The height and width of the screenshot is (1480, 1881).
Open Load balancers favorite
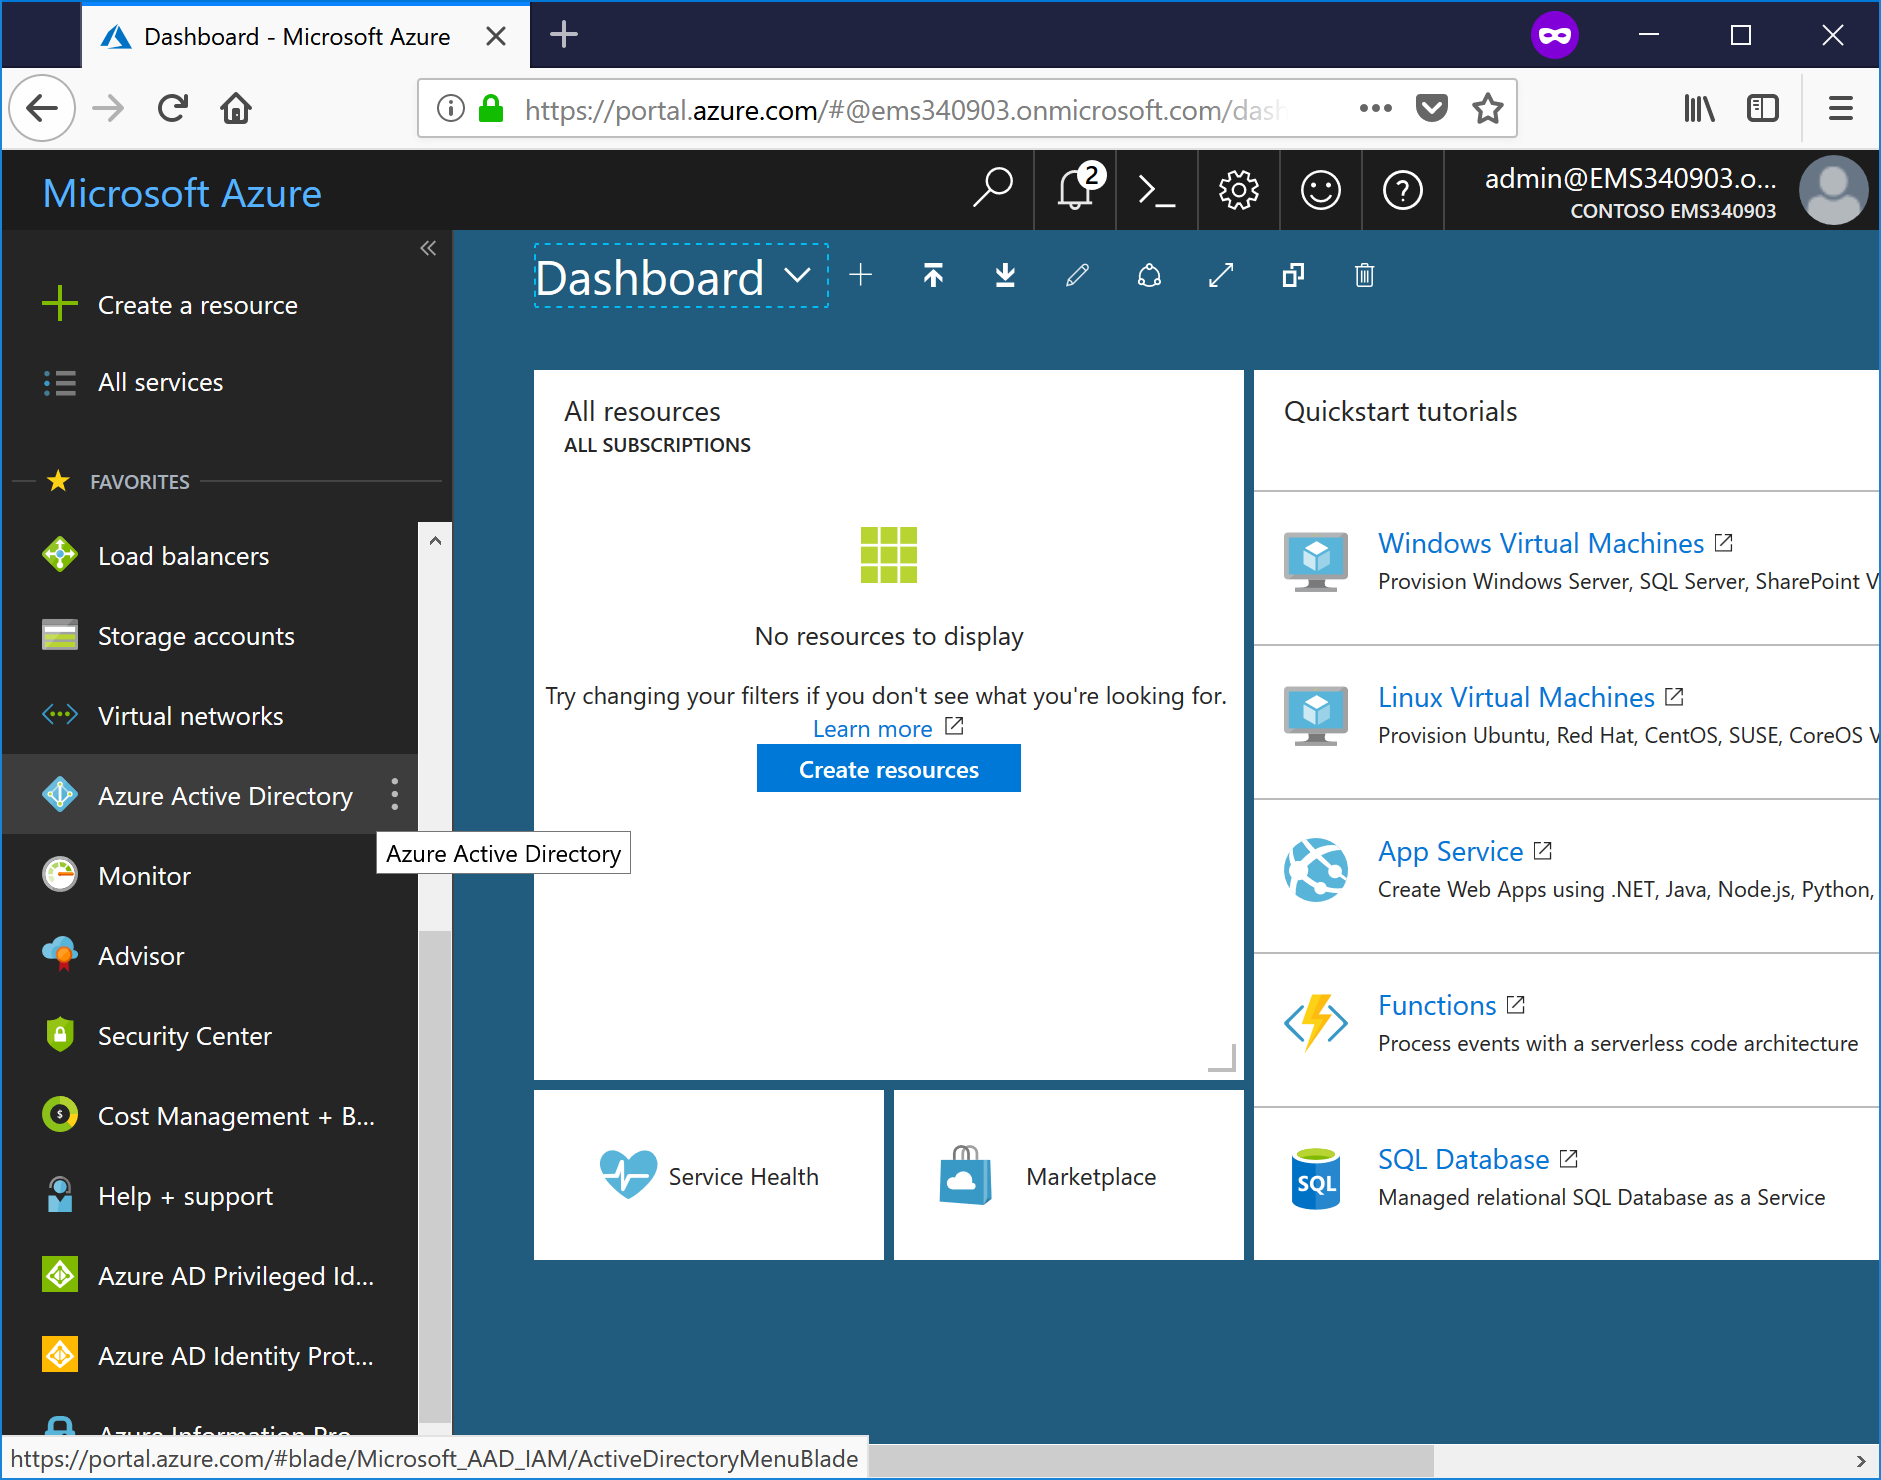tap(210, 555)
